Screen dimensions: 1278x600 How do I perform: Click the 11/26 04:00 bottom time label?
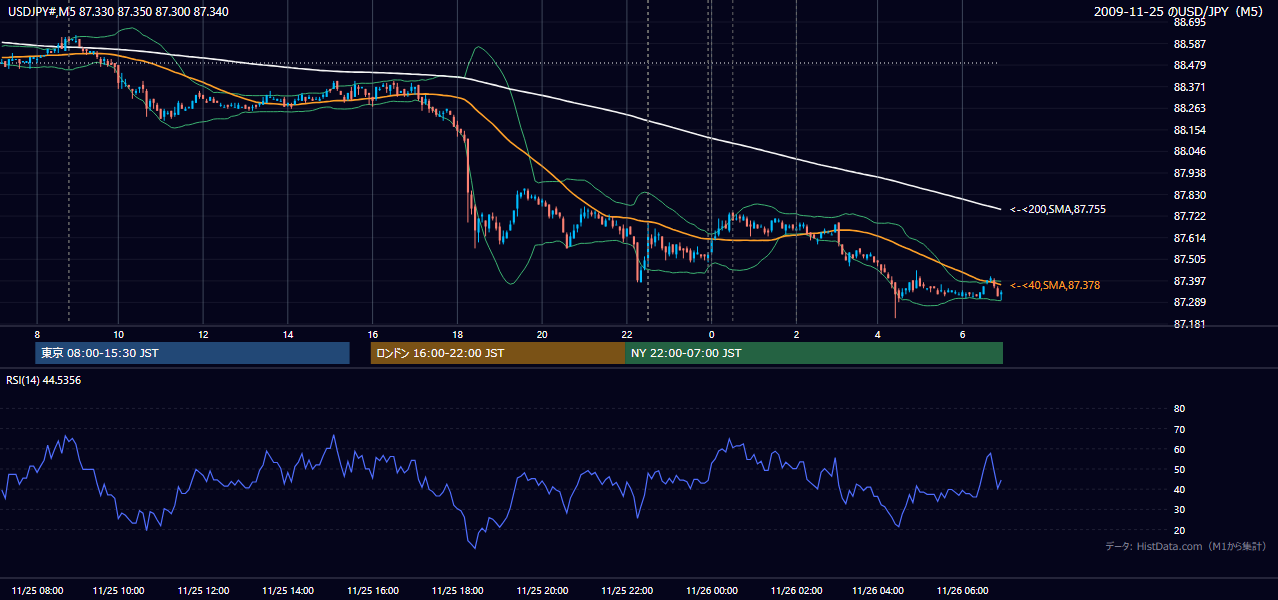pyautogui.click(x=879, y=590)
